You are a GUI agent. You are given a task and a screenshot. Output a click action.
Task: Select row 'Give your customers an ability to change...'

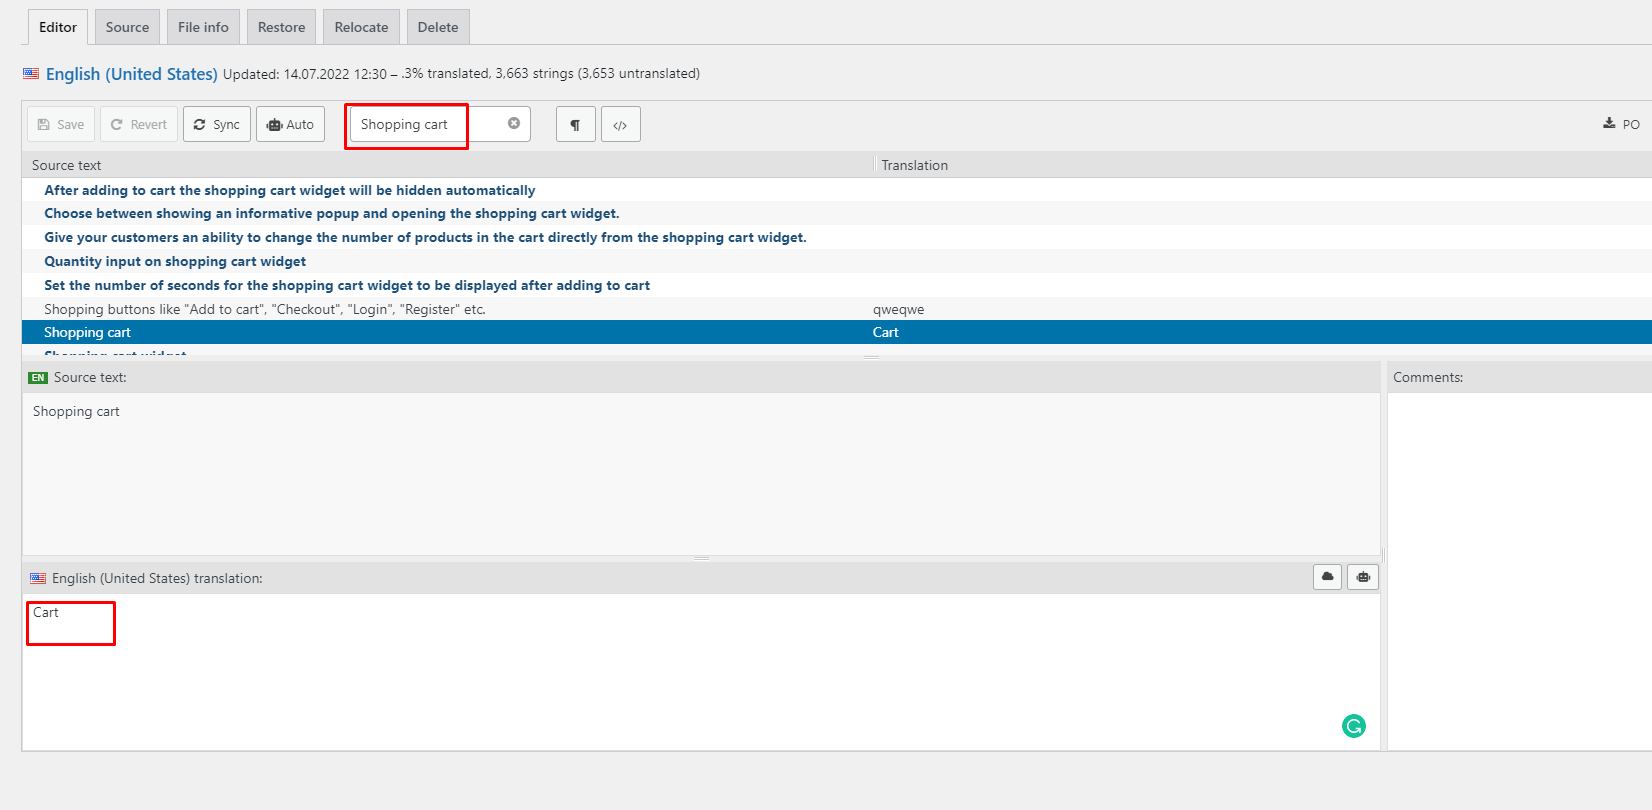pyautogui.click(x=837, y=237)
